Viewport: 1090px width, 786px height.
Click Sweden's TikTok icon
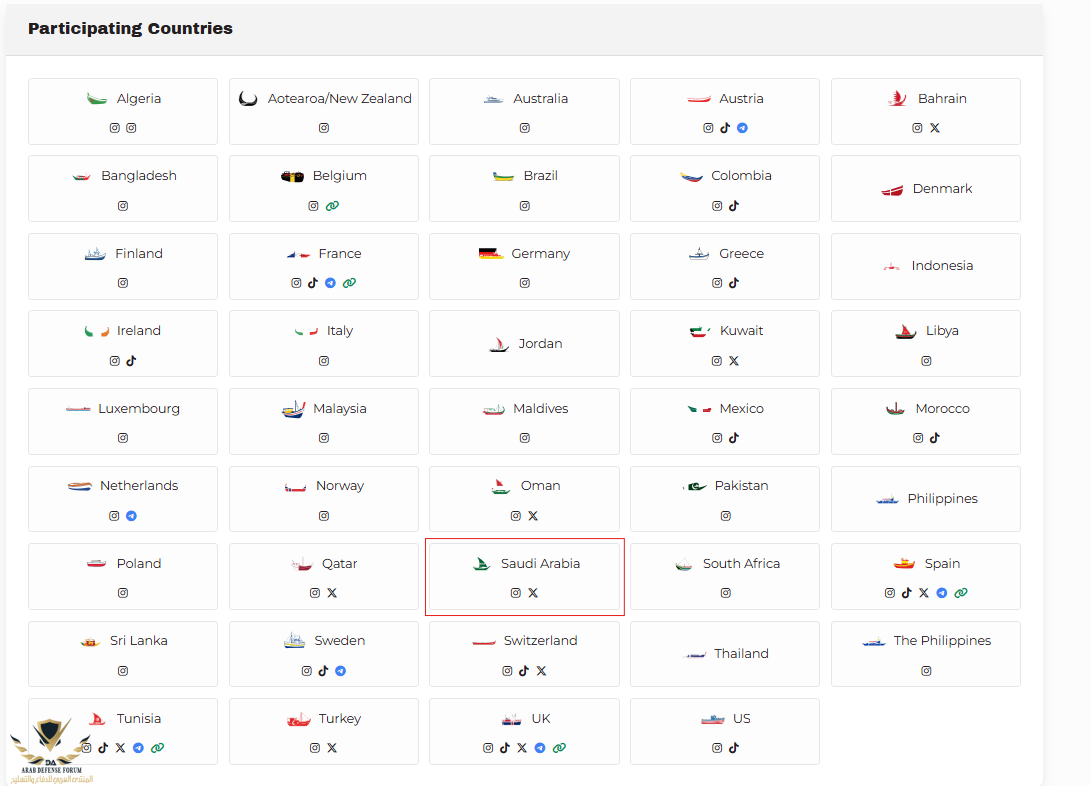(323, 671)
